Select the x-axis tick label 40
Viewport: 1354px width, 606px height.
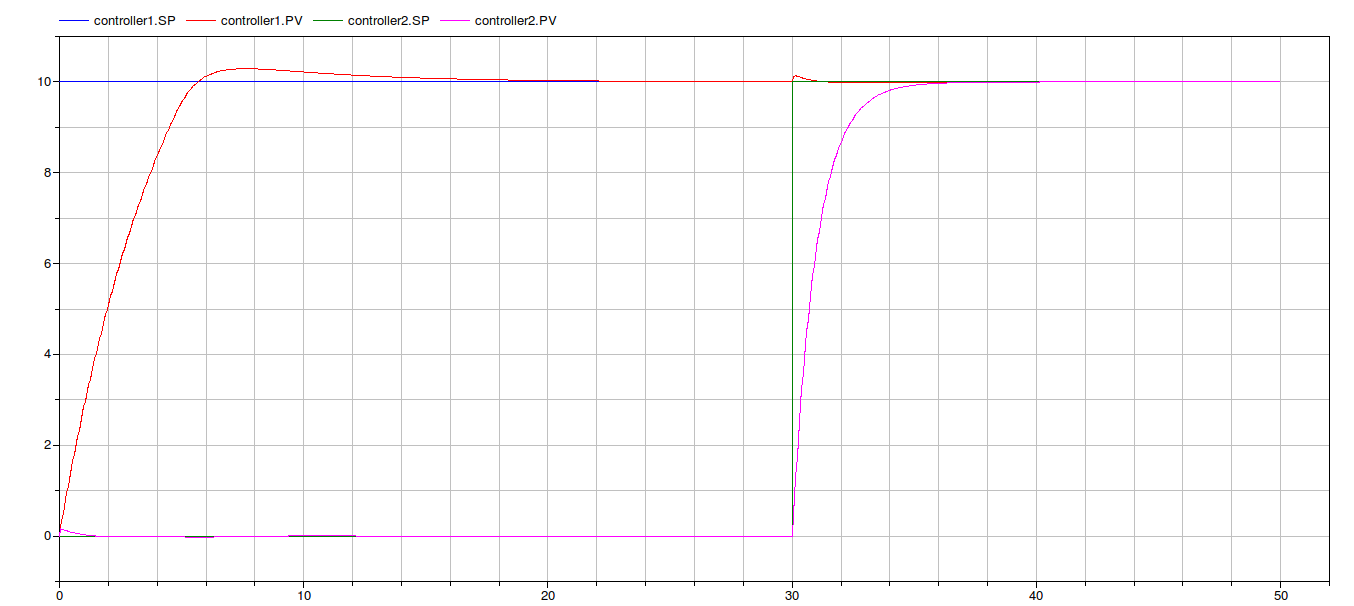(x=1036, y=595)
